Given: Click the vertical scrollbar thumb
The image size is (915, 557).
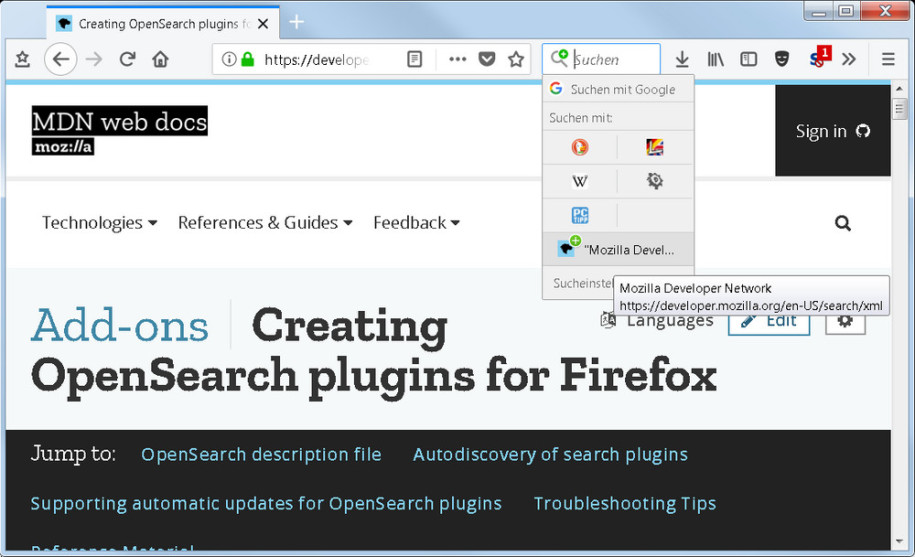Looking at the screenshot, I should [899, 108].
